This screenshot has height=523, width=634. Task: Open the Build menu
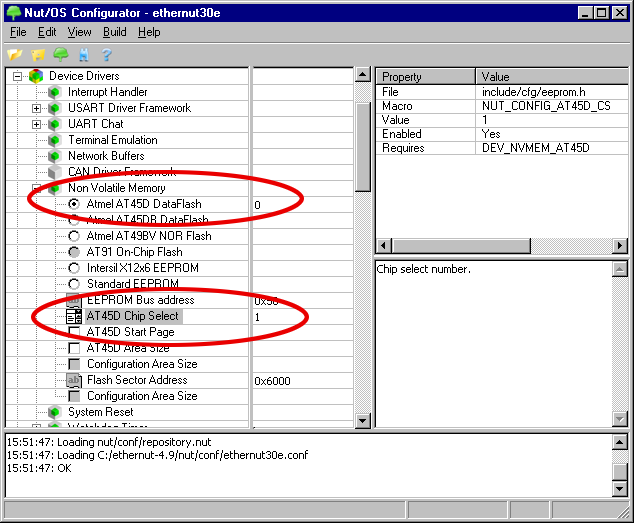[x=114, y=32]
